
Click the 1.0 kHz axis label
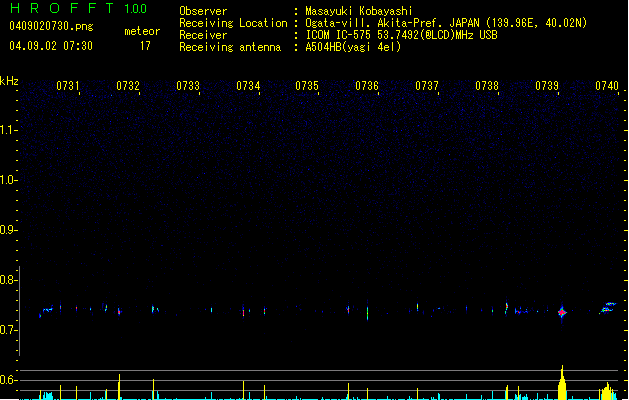[x=8, y=180]
